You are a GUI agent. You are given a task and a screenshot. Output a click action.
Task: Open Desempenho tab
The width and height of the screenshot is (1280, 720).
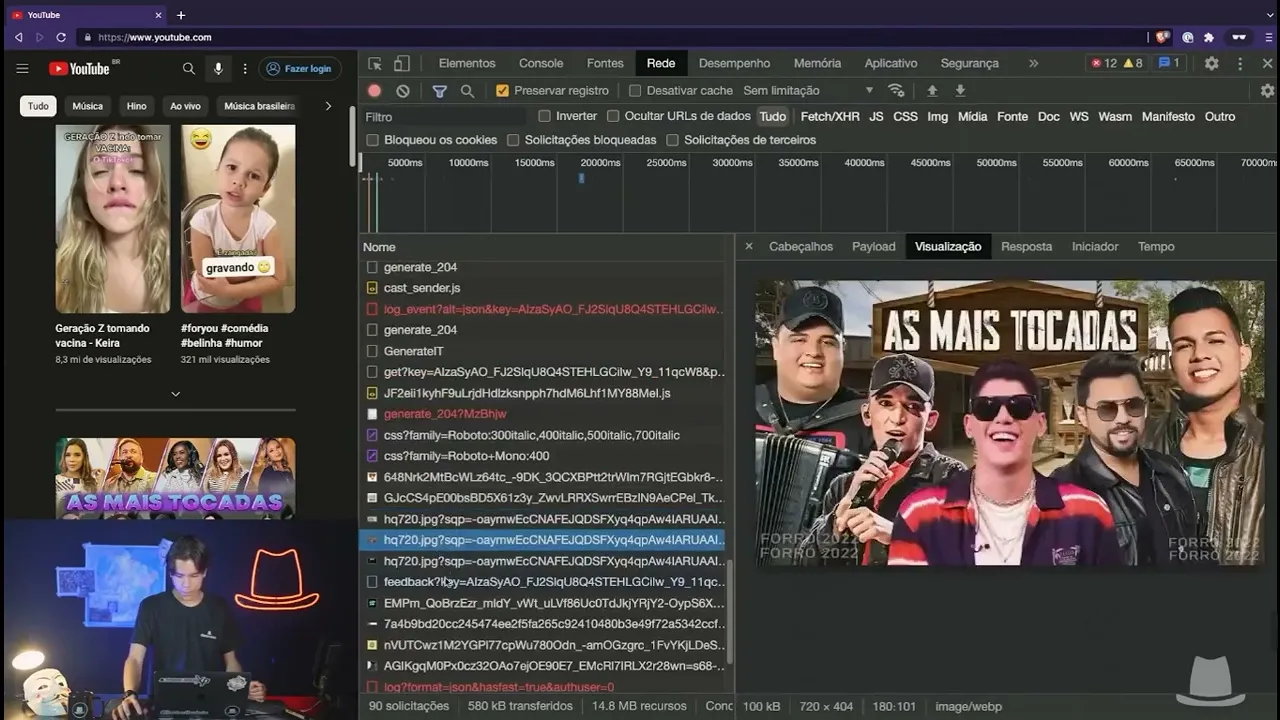click(734, 63)
